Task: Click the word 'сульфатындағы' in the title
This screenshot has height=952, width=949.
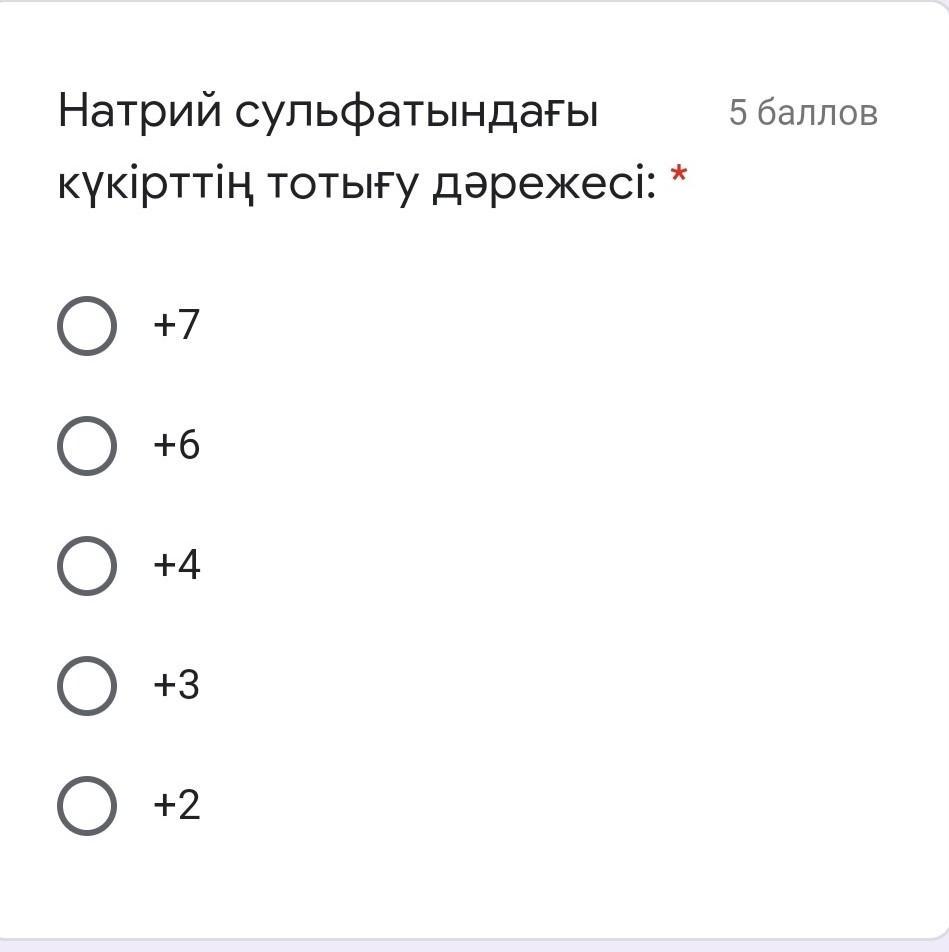Action: click(417, 114)
